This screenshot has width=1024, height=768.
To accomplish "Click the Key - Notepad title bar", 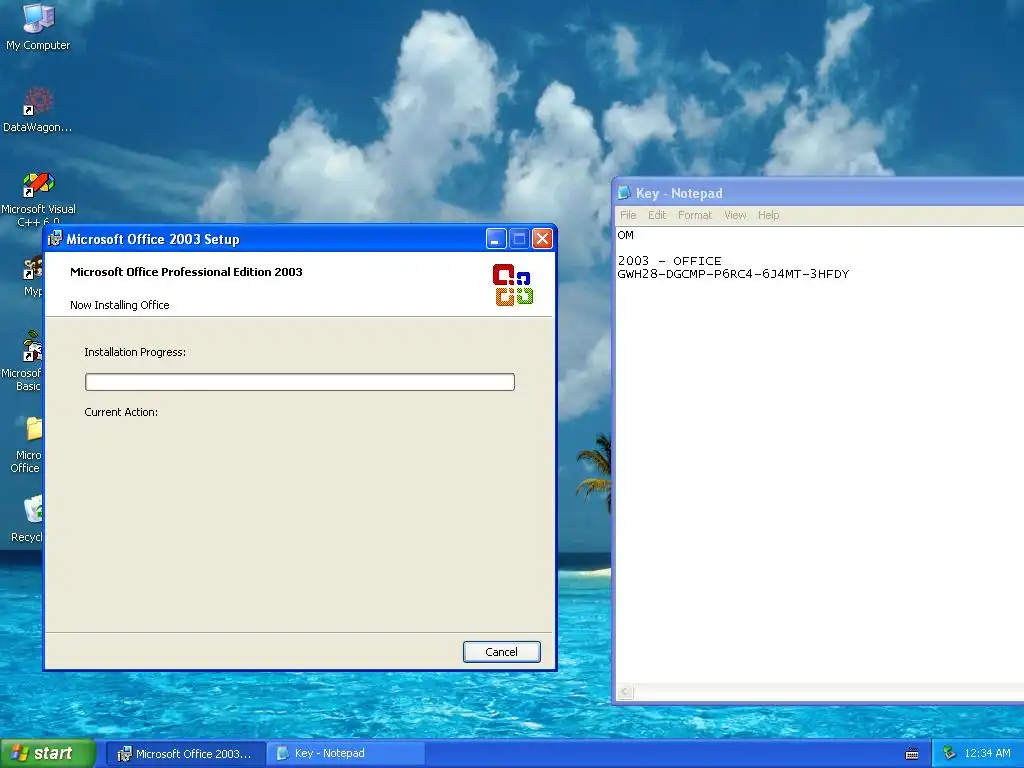I will coord(820,193).
